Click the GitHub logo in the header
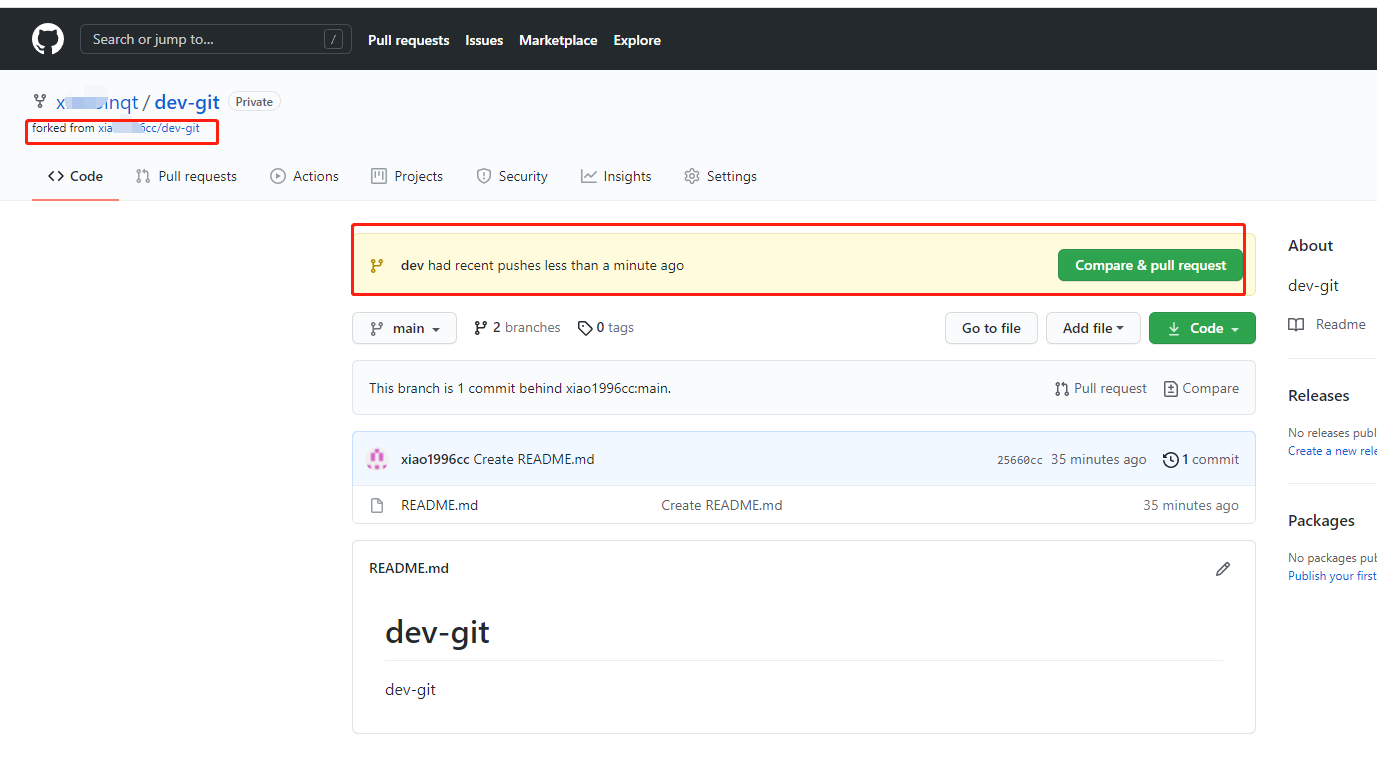This screenshot has height=762, width=1377. (x=47, y=38)
